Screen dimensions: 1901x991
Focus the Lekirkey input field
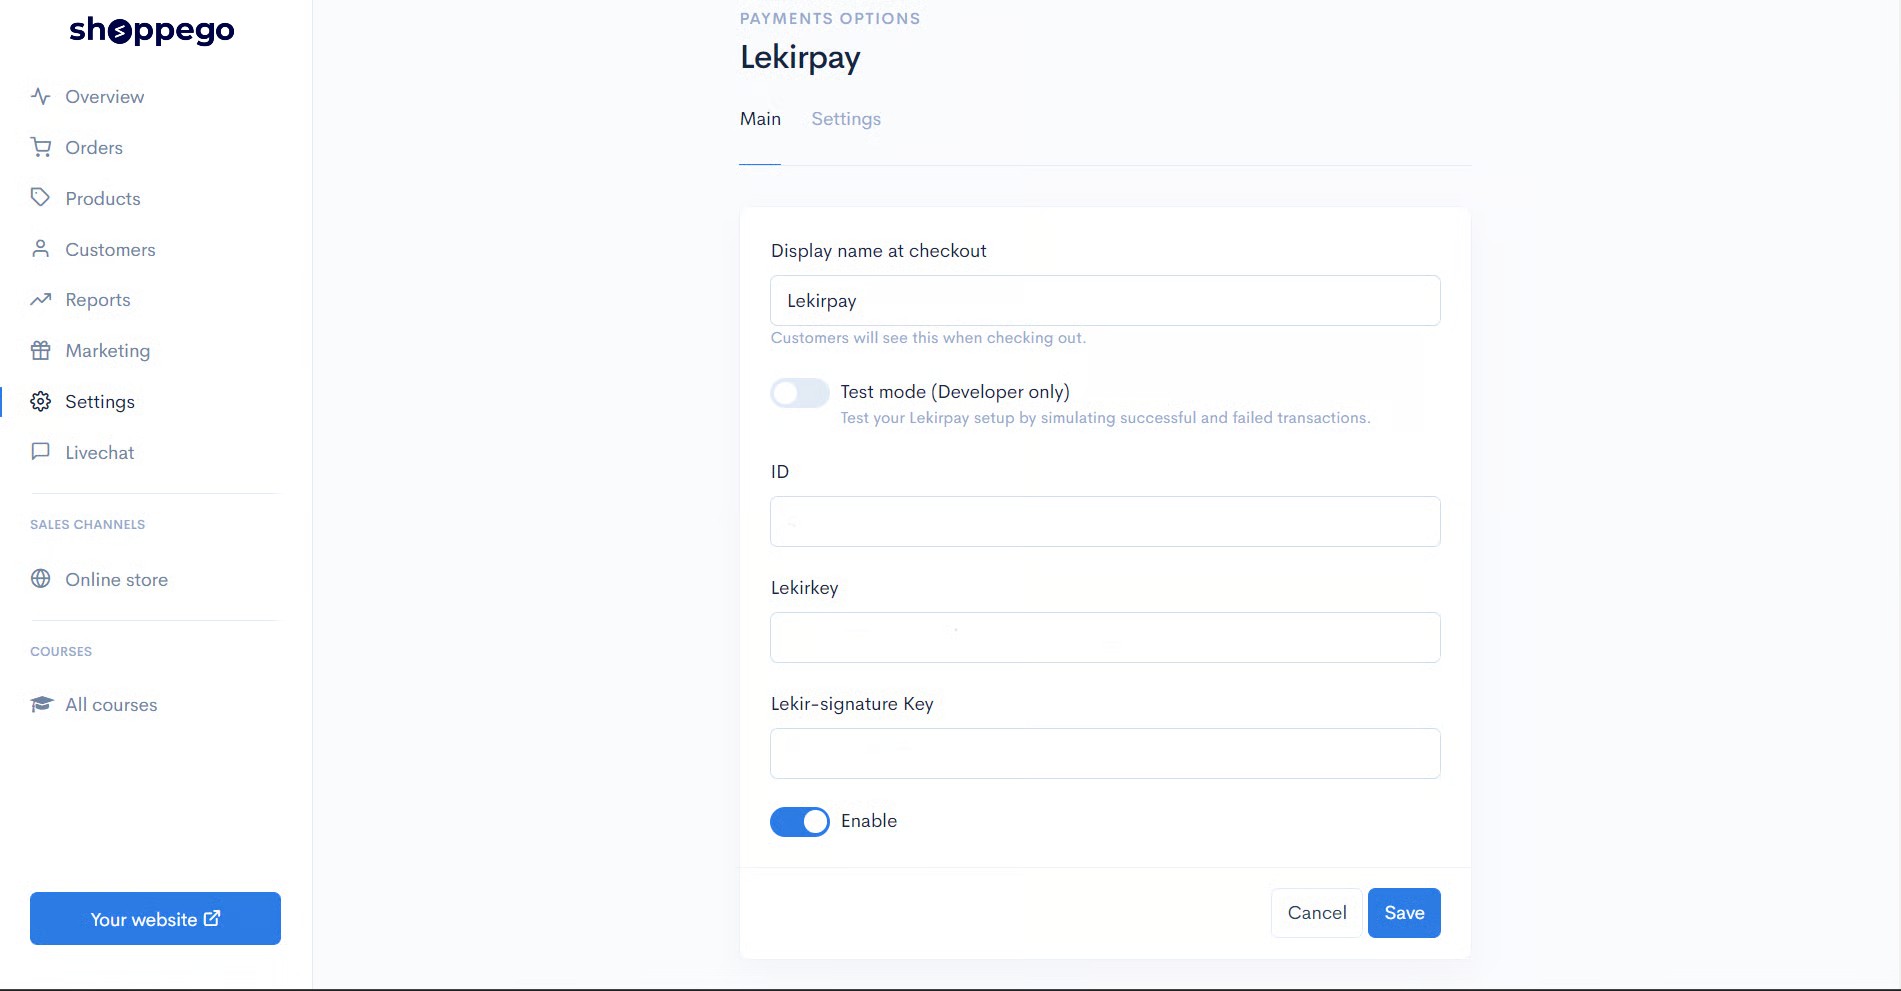(1105, 638)
